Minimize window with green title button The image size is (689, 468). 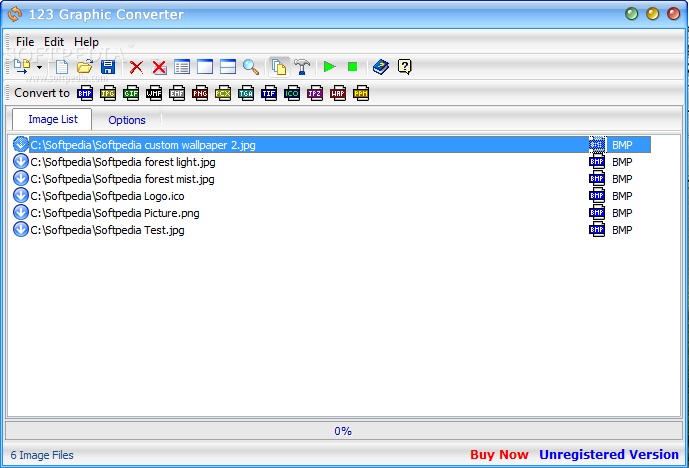click(631, 14)
